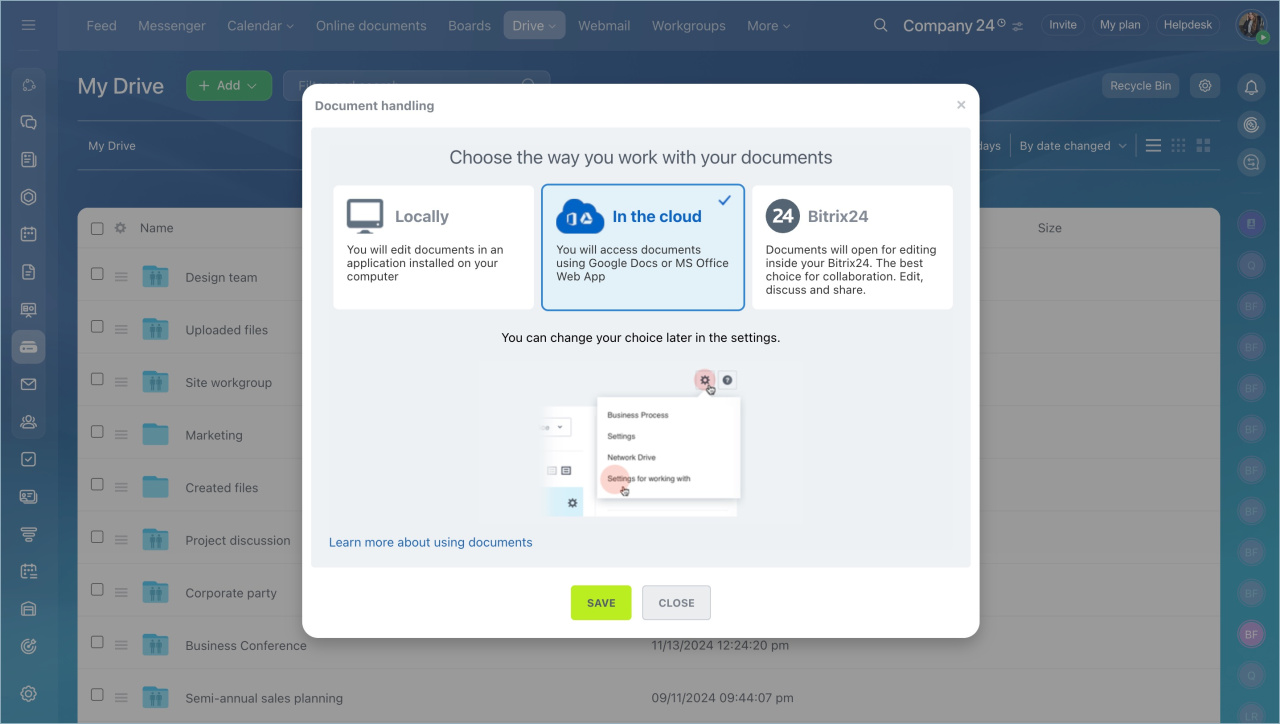Open the Add button dropdown

[229, 86]
